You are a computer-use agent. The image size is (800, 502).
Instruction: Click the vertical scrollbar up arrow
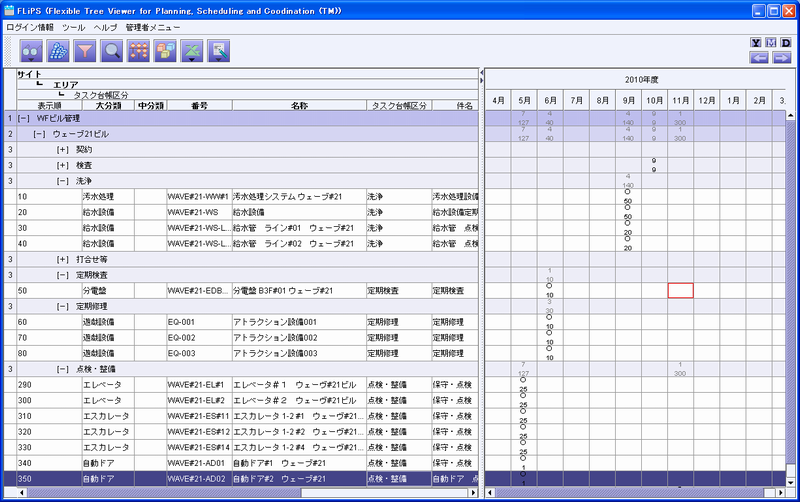pyautogui.click(x=790, y=116)
